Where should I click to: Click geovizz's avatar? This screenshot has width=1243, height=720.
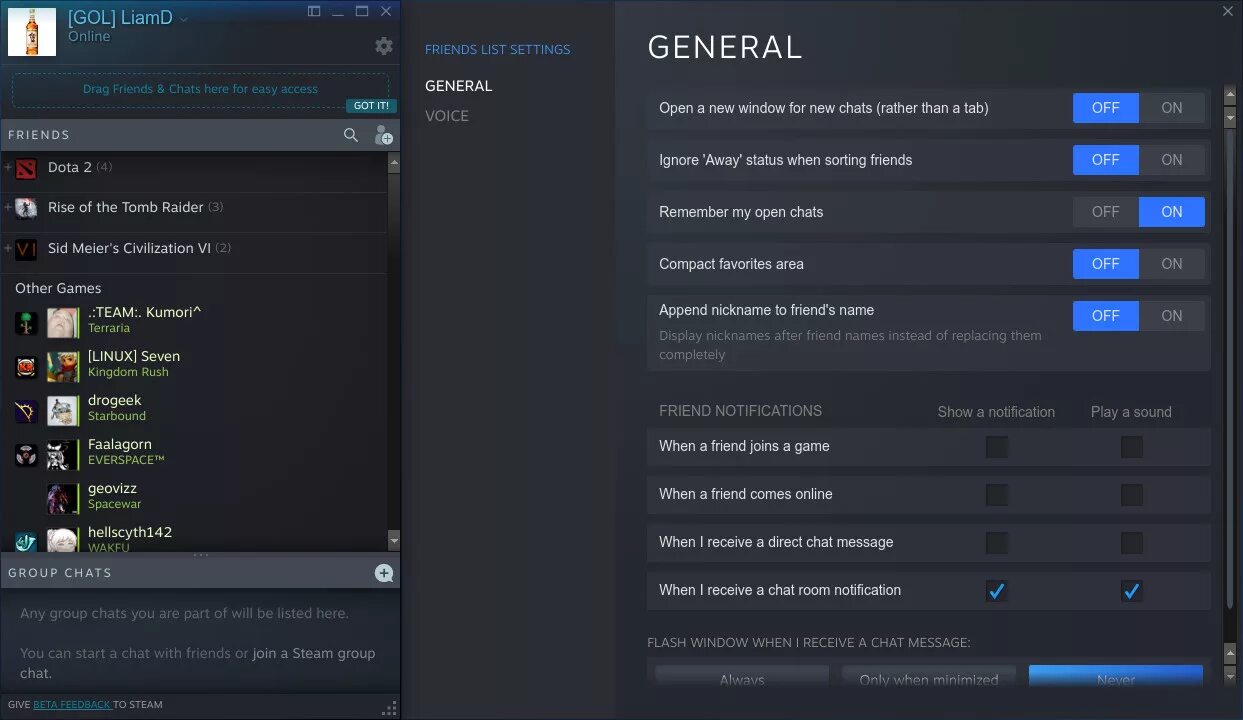(62, 499)
